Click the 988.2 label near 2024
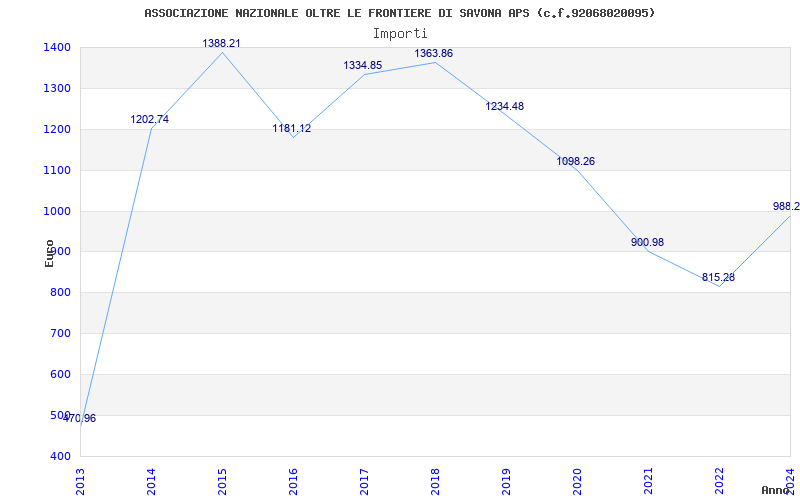 point(786,207)
